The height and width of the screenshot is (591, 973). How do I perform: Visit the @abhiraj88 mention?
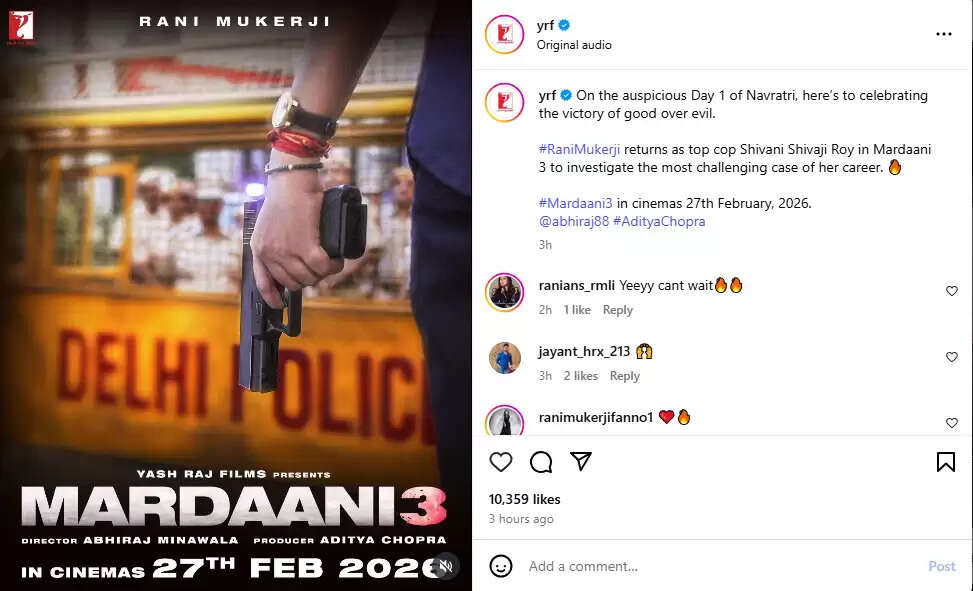click(x=573, y=222)
